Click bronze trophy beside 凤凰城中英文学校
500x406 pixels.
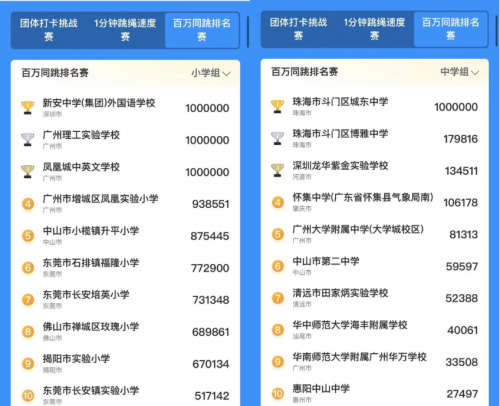(28, 172)
